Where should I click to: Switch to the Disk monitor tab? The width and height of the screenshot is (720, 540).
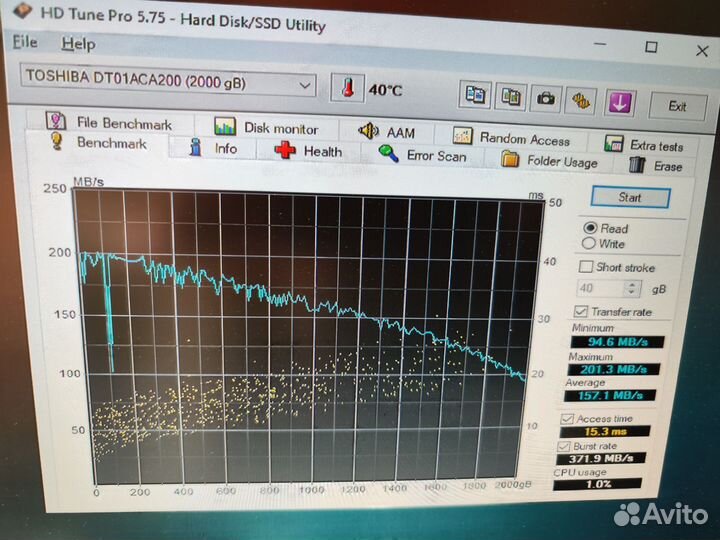(x=266, y=127)
